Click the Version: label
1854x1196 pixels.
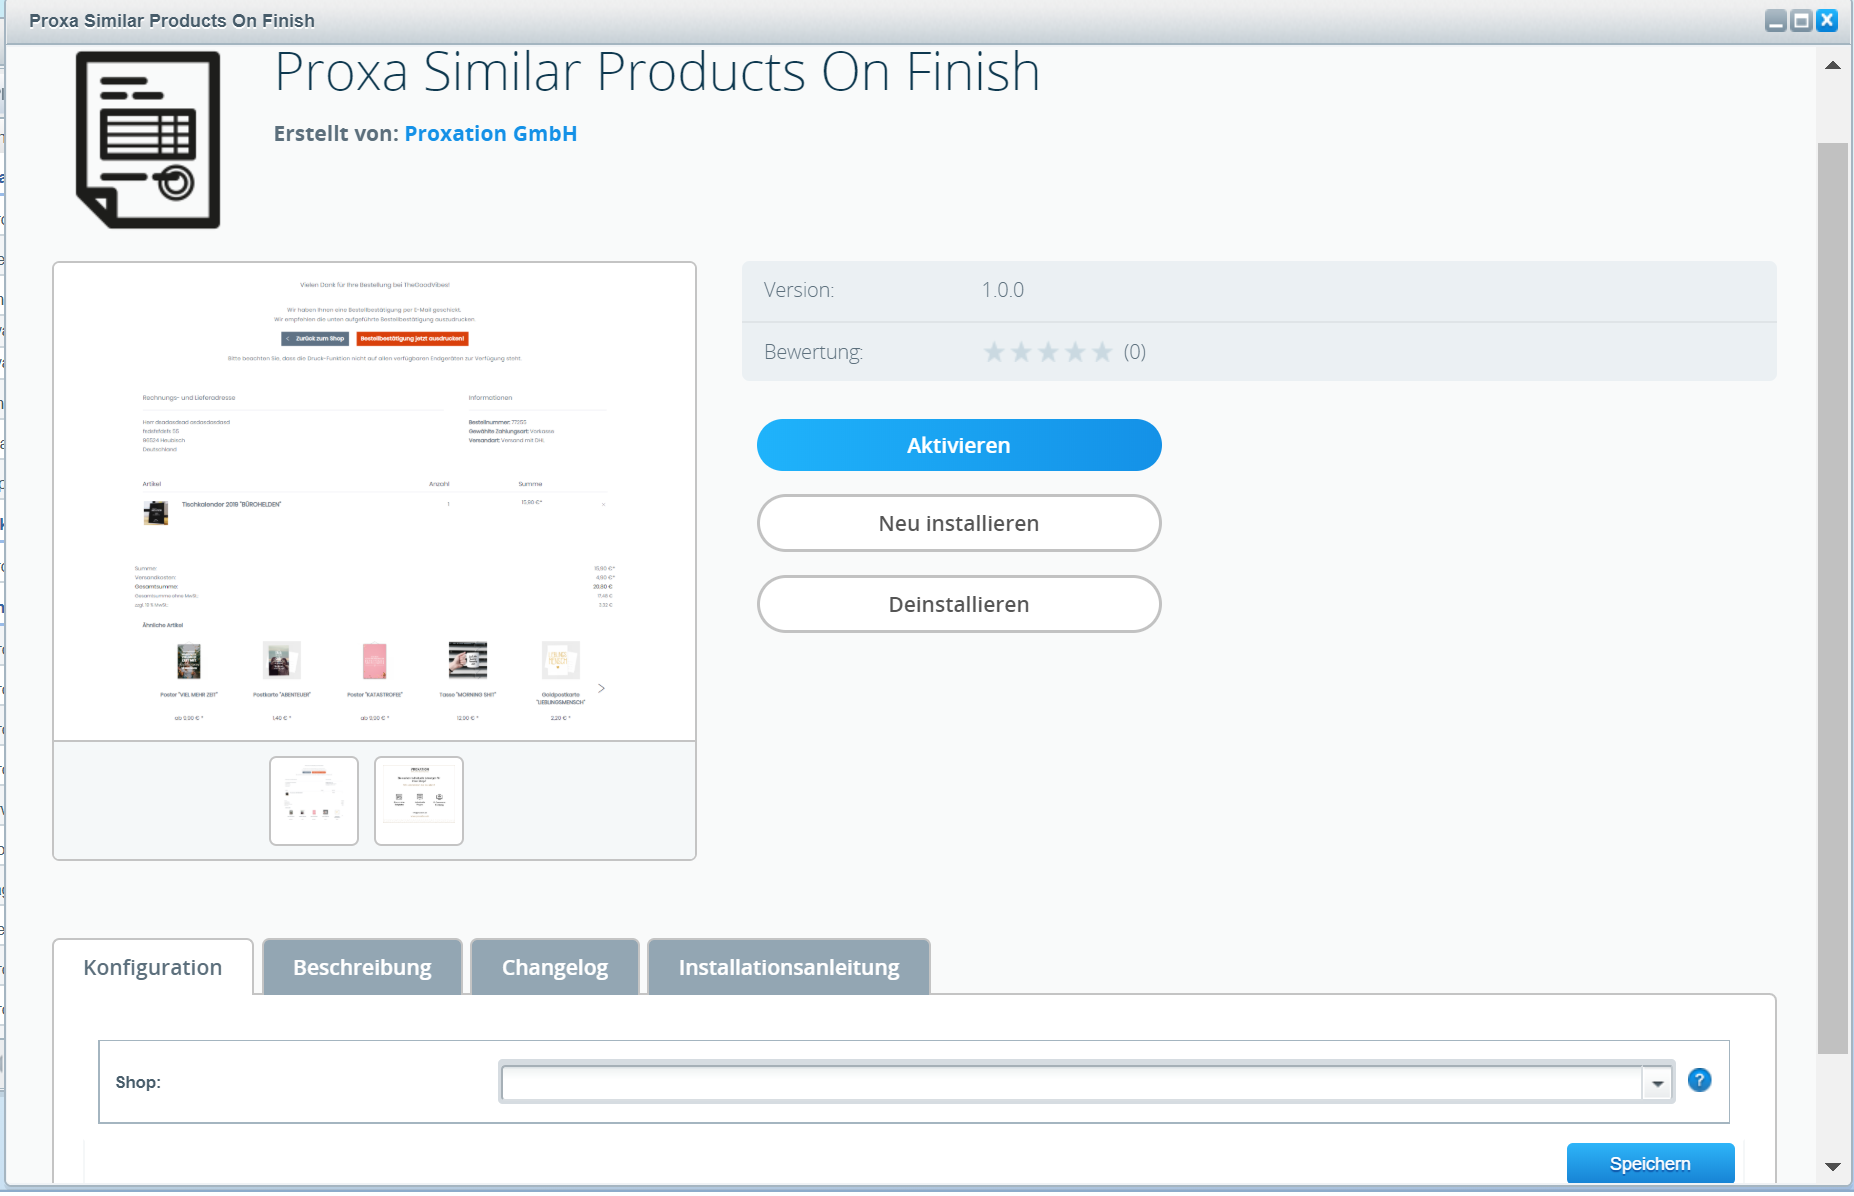799,290
